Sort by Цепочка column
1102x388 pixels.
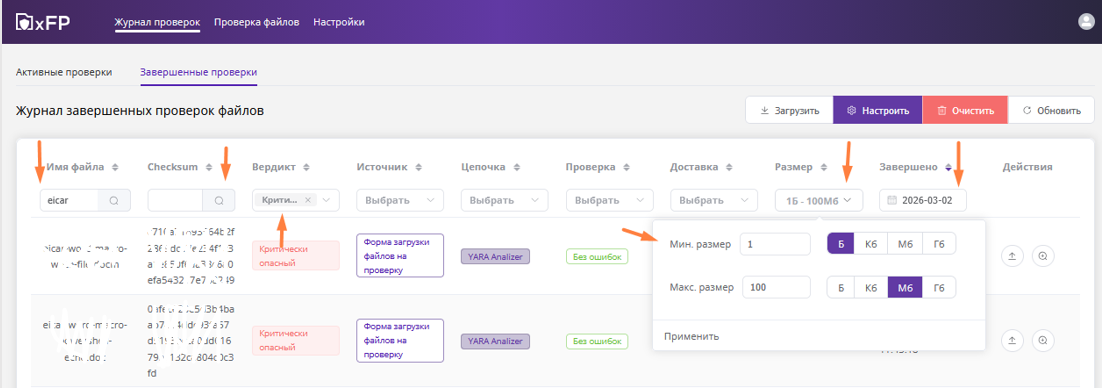[x=517, y=167]
